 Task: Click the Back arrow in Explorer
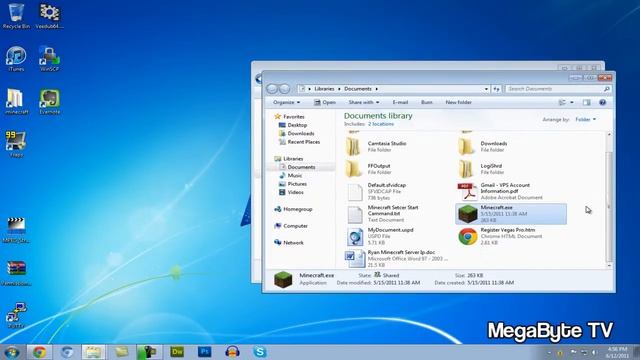click(x=272, y=89)
